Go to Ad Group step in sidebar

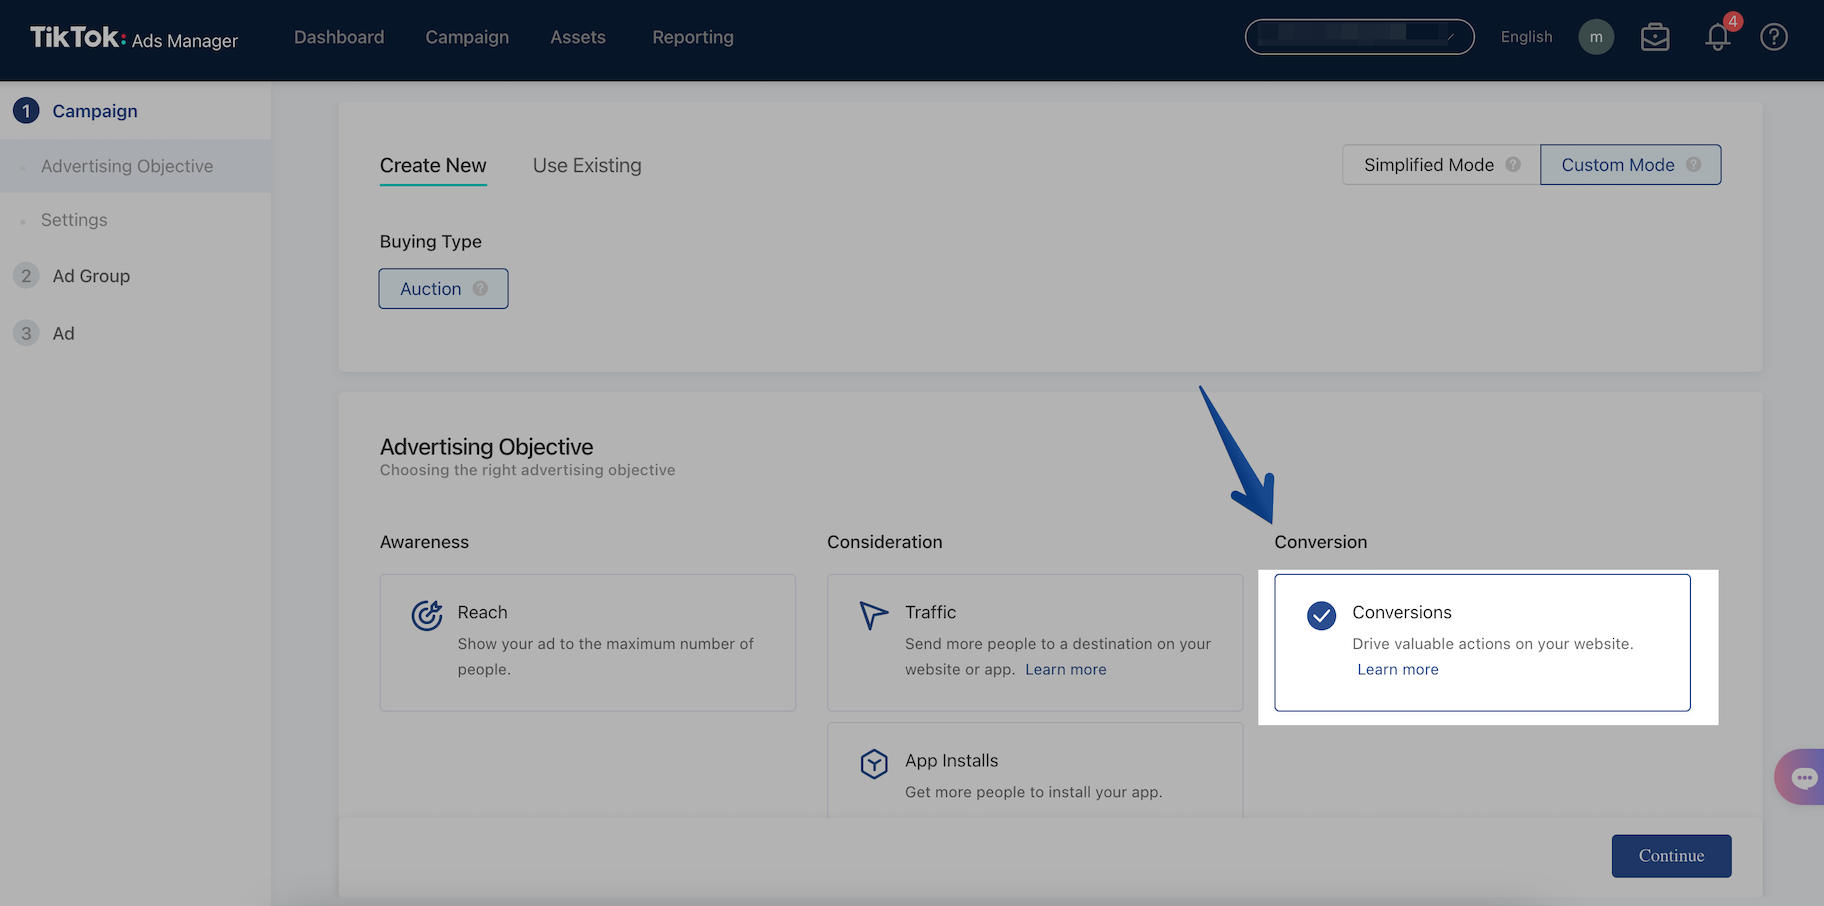91,276
